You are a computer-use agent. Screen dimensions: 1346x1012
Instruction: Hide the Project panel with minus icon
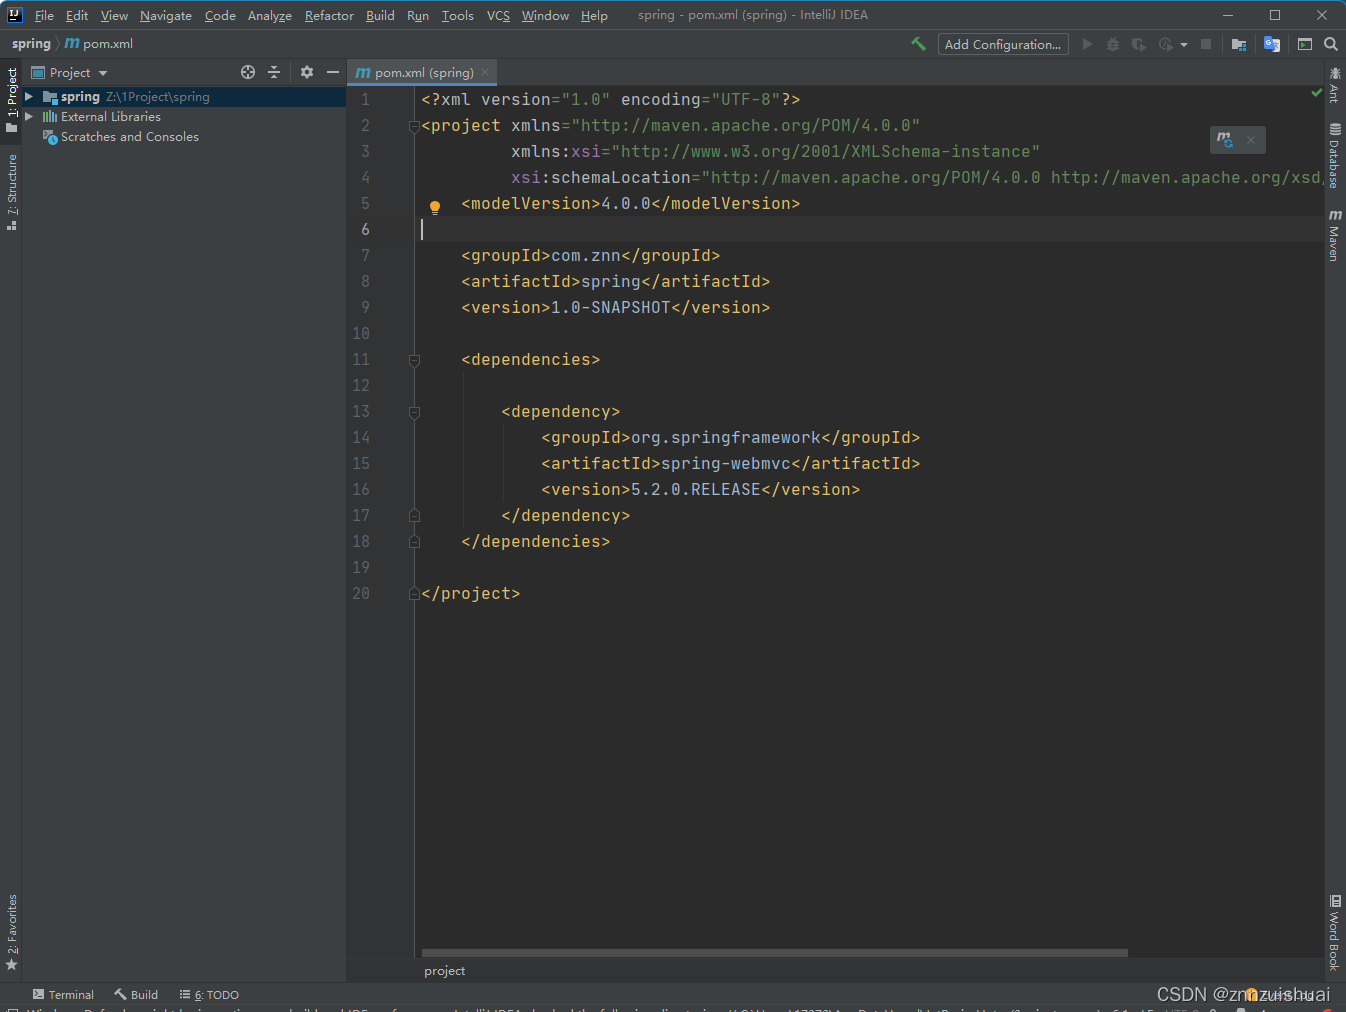(x=333, y=72)
